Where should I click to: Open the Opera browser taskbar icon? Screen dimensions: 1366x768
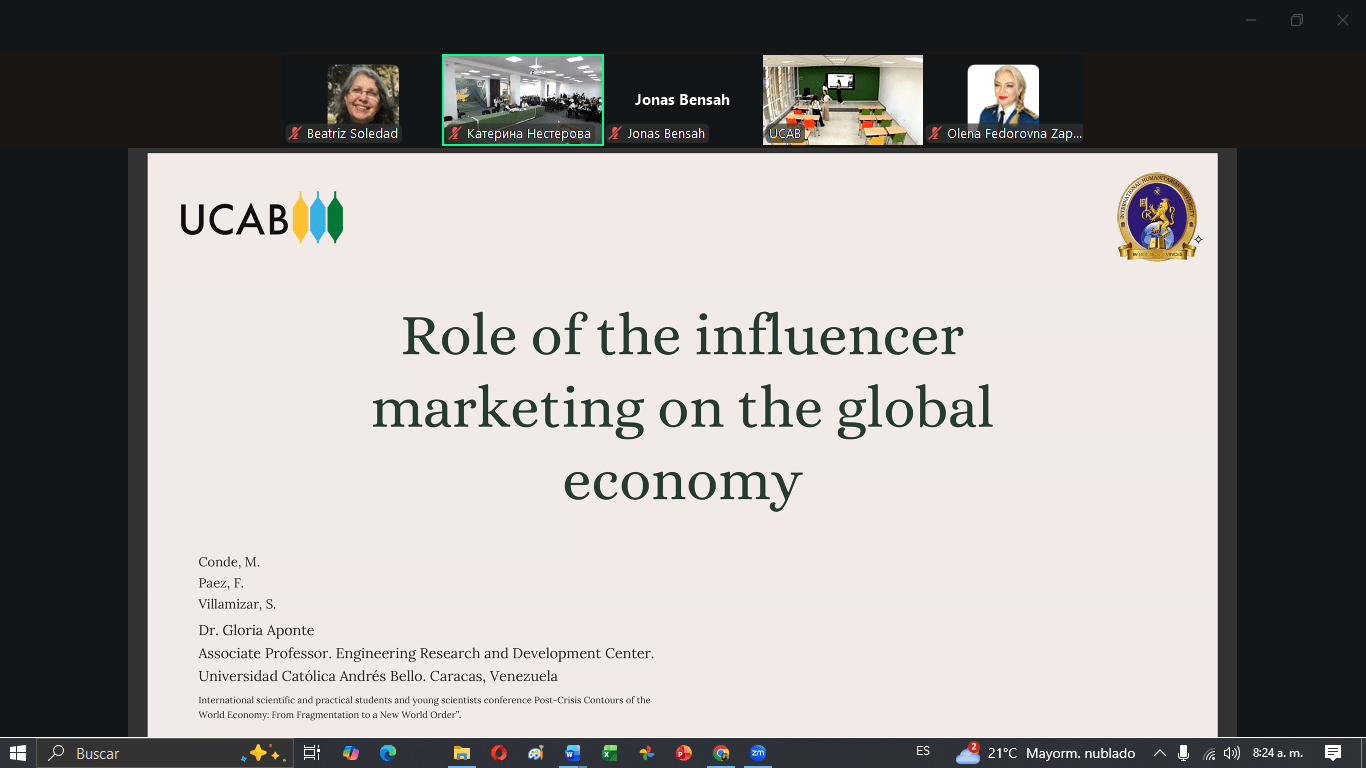498,753
